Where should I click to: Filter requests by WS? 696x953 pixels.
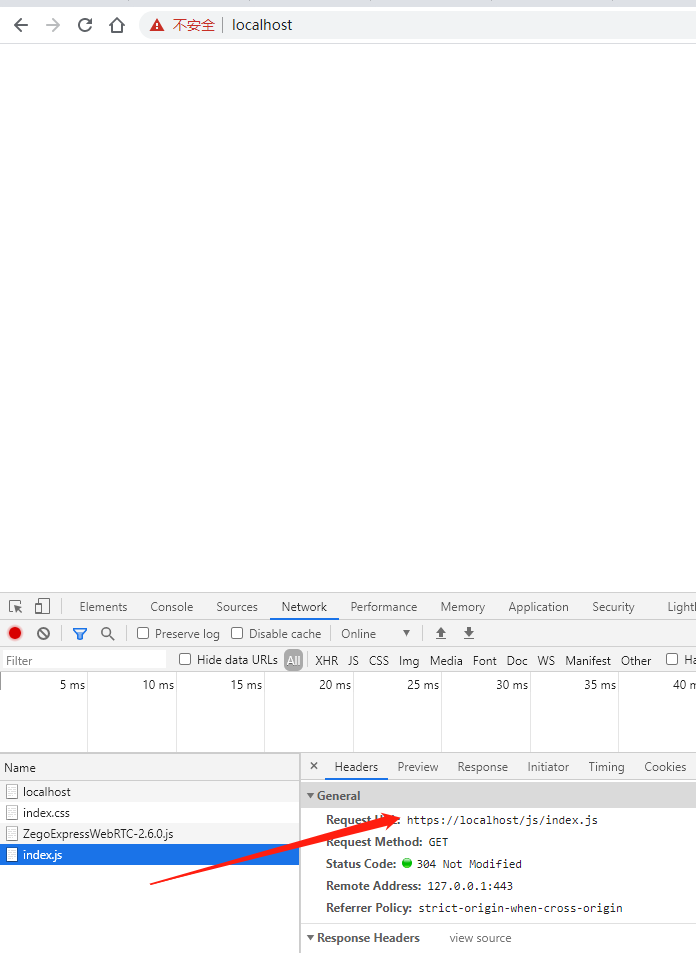coord(546,660)
